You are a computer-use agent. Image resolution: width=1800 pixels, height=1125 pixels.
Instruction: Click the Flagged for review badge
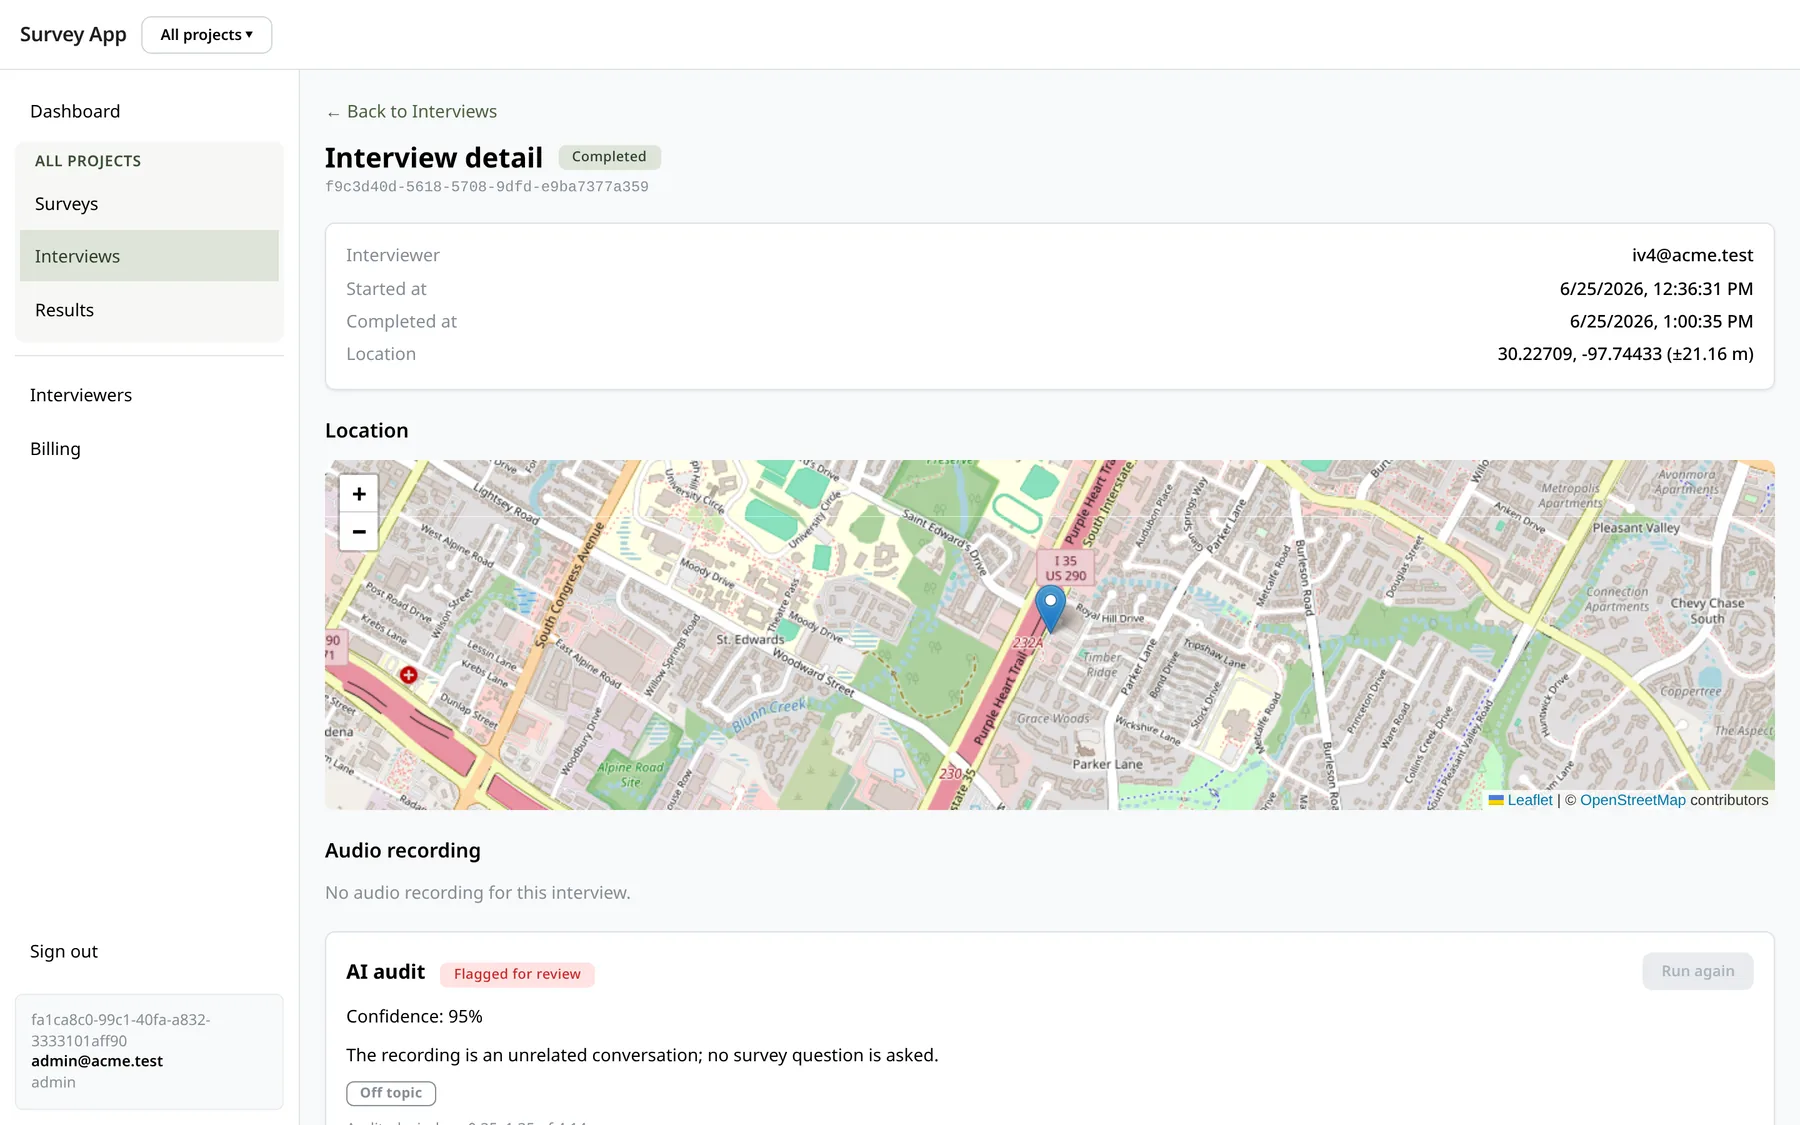[517, 974]
